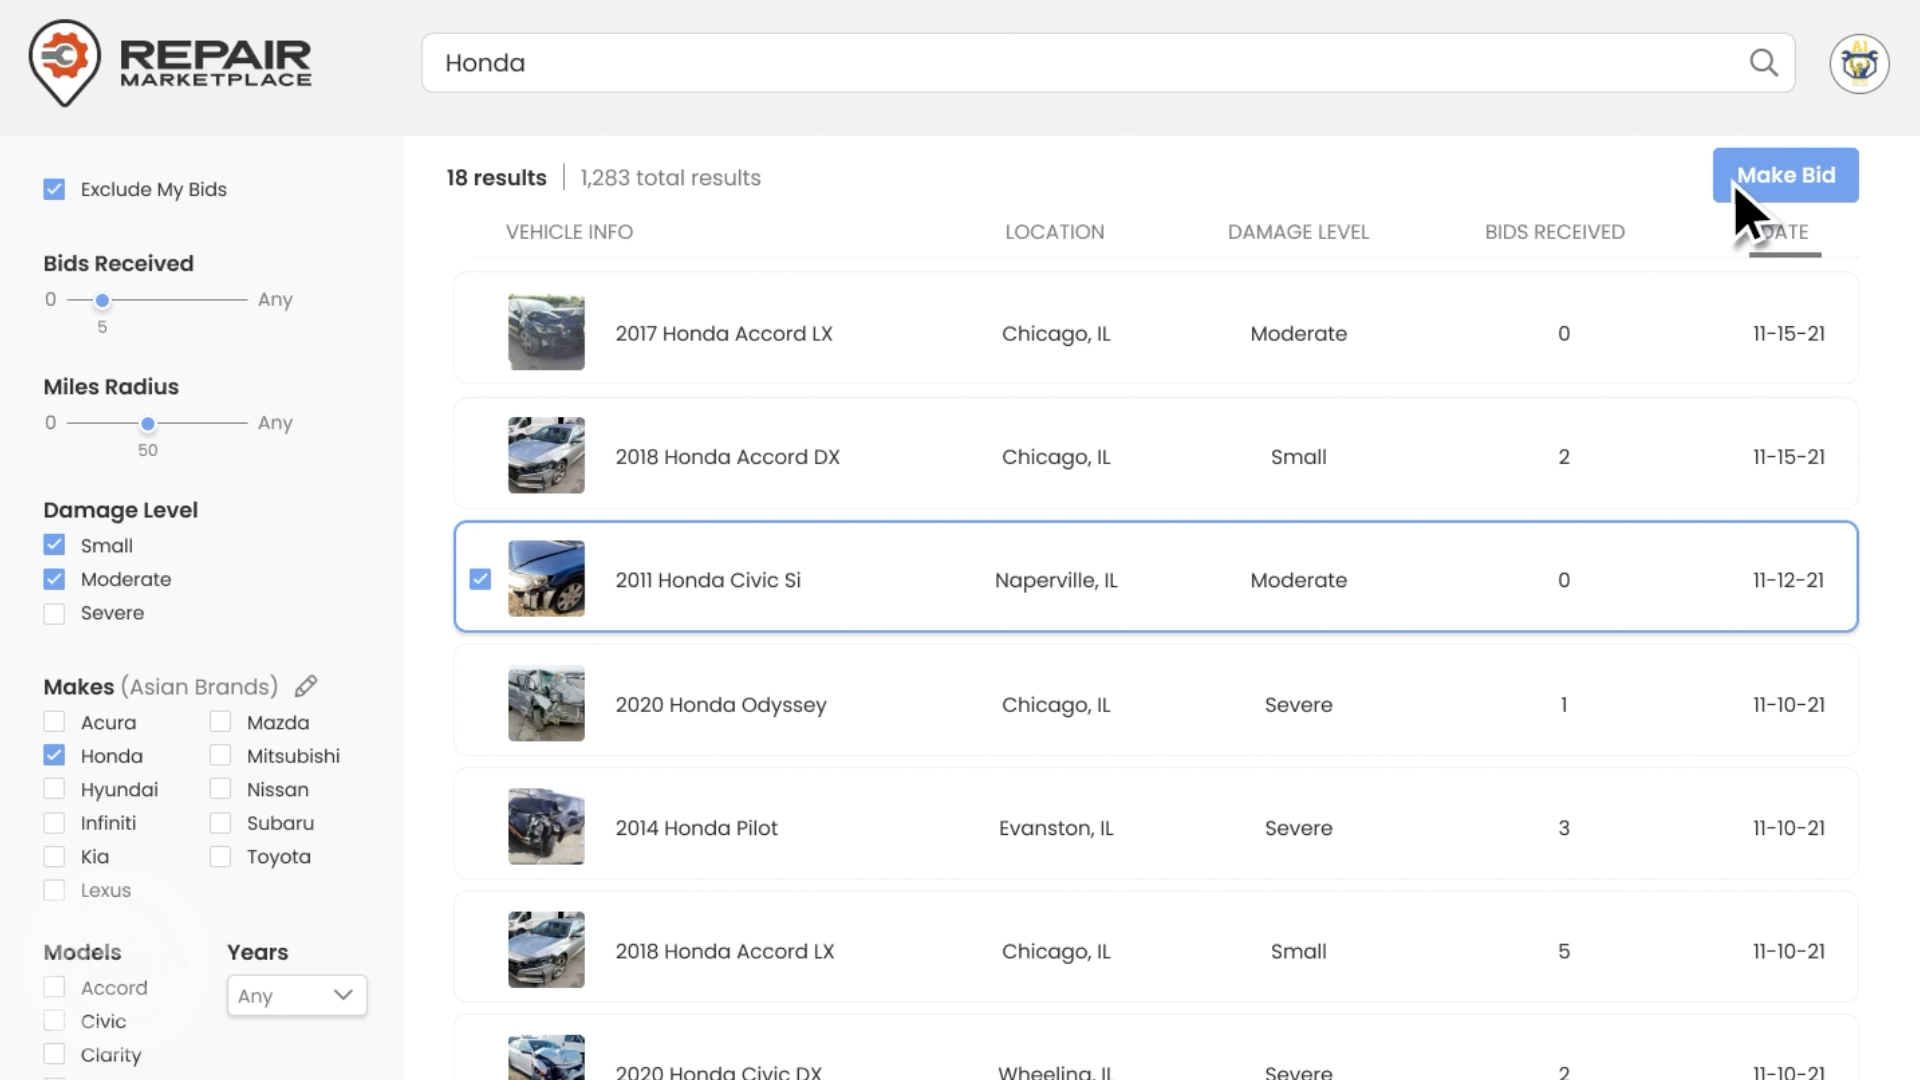This screenshot has width=1920, height=1080.
Task: Check Severe damage level
Action: point(54,613)
